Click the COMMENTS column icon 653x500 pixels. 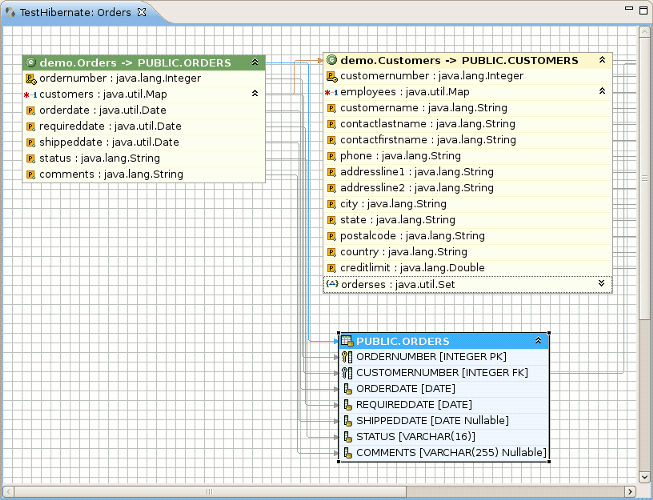(x=347, y=453)
